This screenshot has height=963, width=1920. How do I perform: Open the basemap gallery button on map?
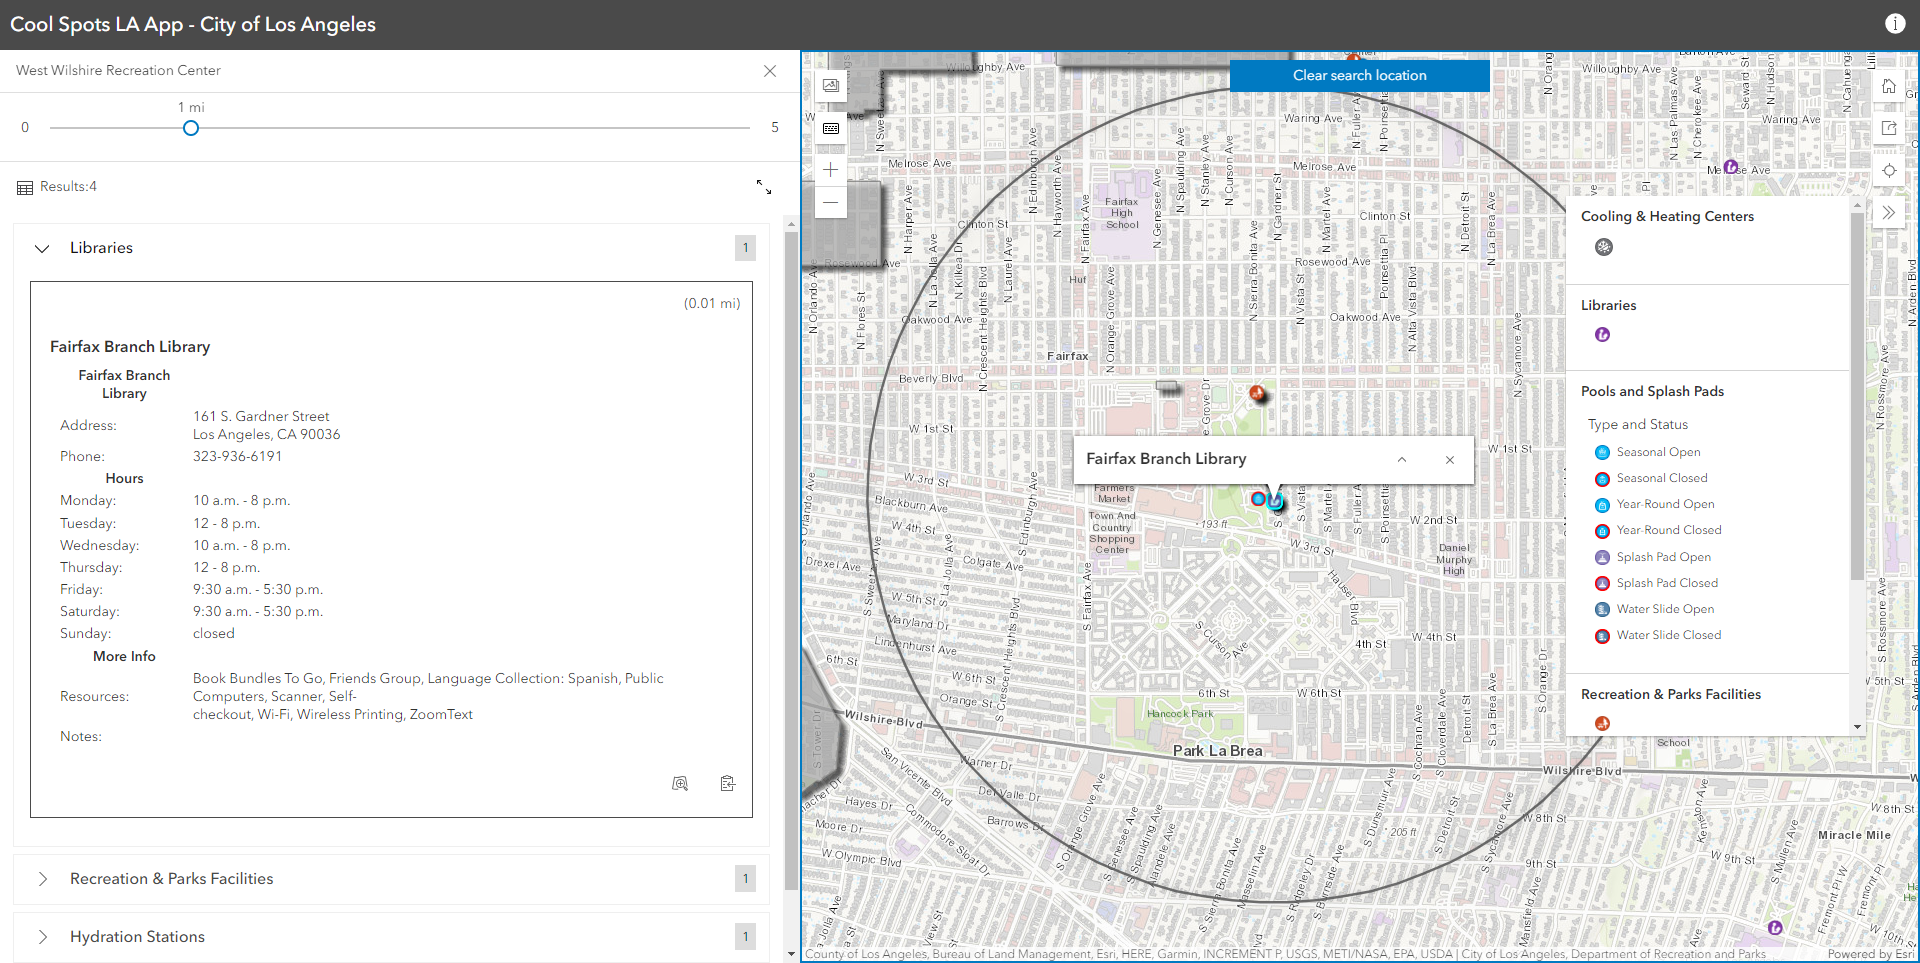point(831,86)
